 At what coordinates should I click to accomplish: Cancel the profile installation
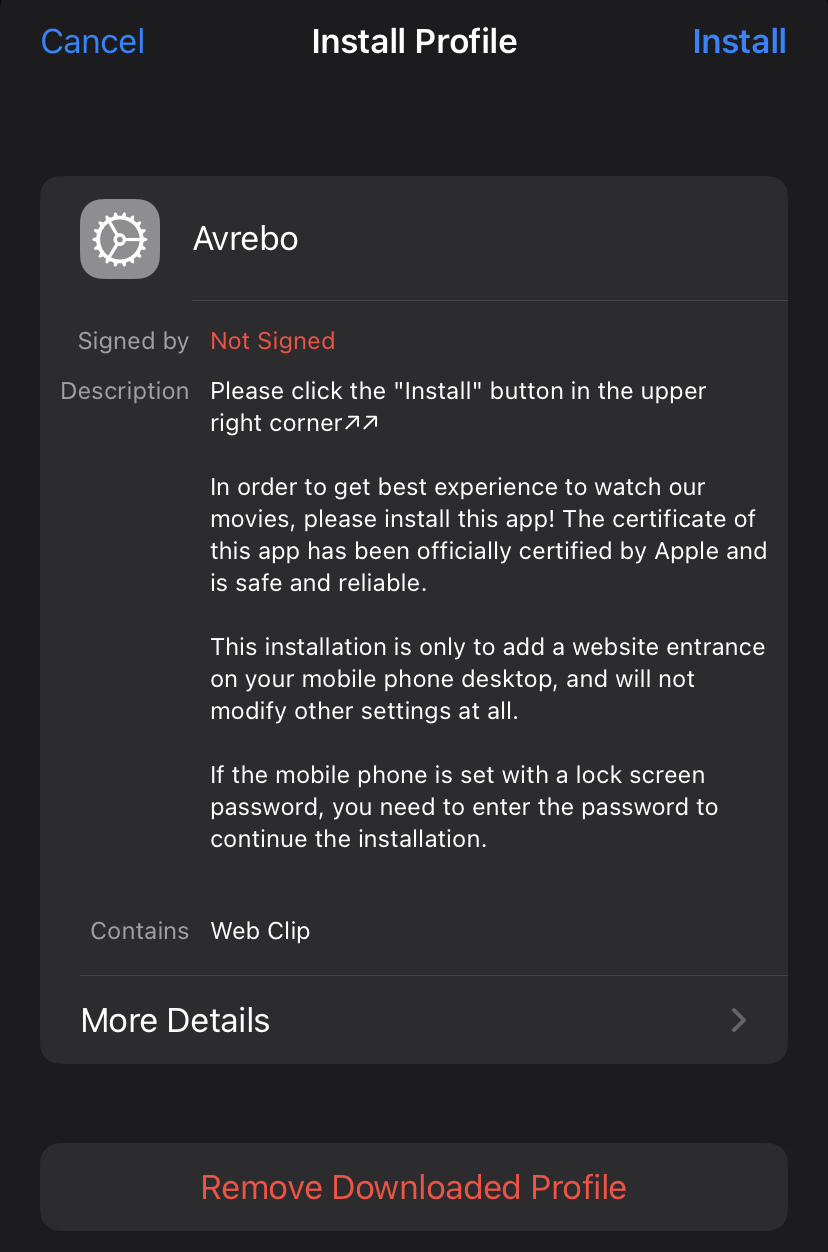(93, 42)
